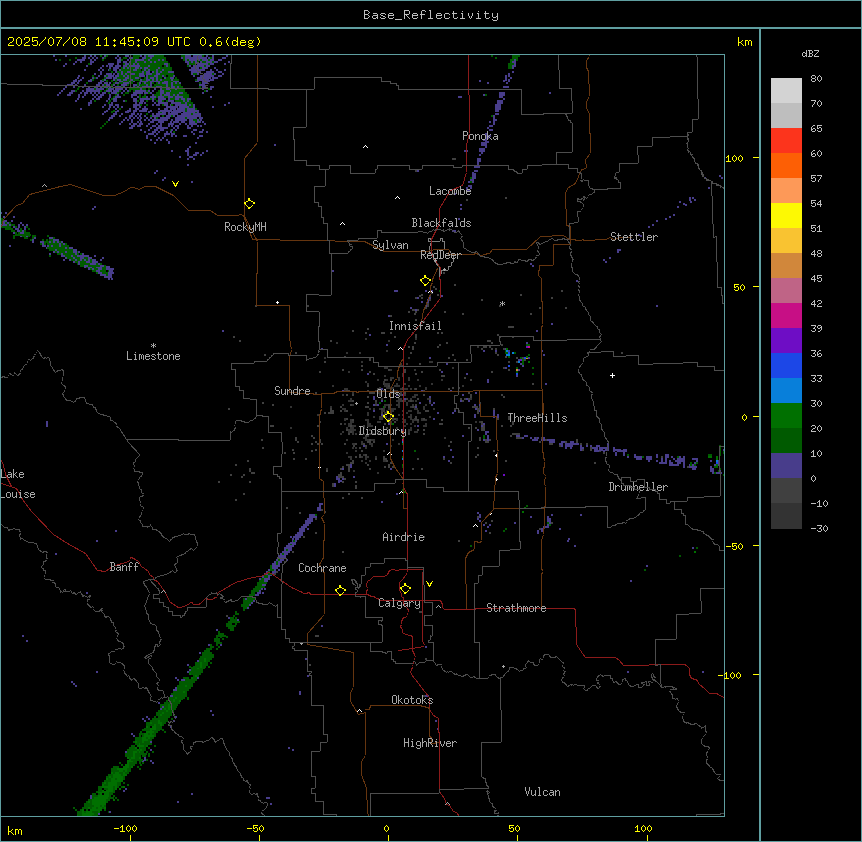Select the Sylvan label
Viewport: 862px width, 842px height.
click(x=390, y=245)
